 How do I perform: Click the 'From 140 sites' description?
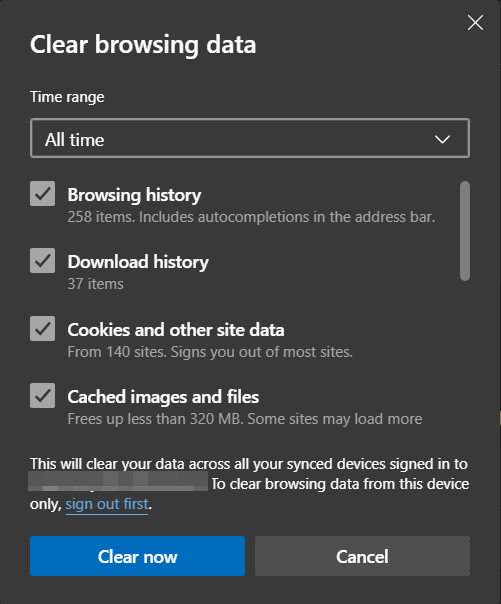tap(210, 352)
